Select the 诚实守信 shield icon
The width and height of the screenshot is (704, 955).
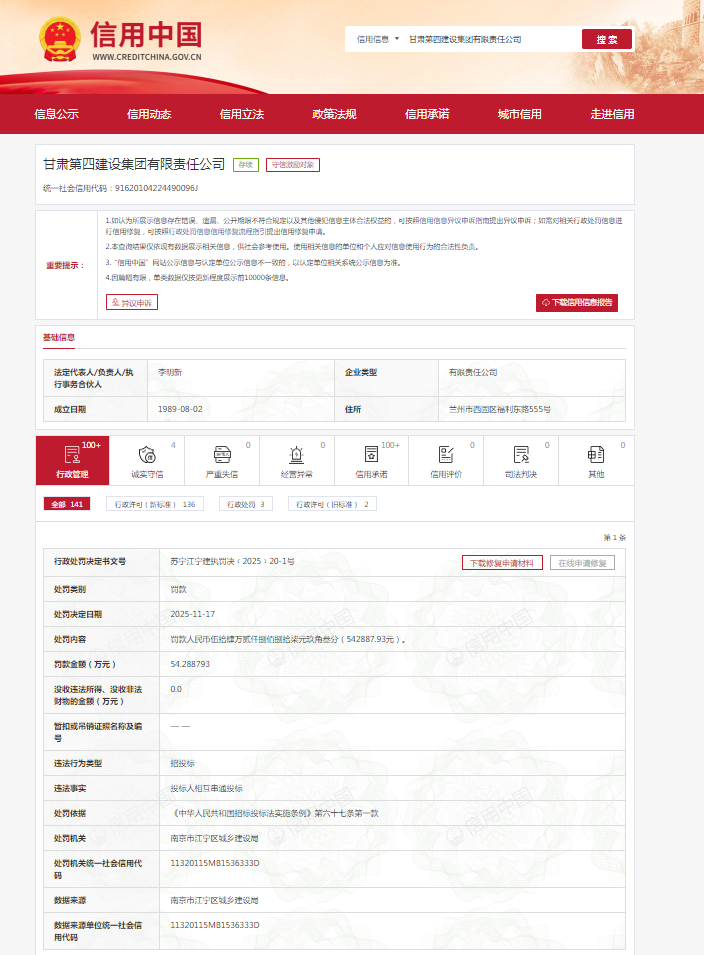click(x=147, y=455)
